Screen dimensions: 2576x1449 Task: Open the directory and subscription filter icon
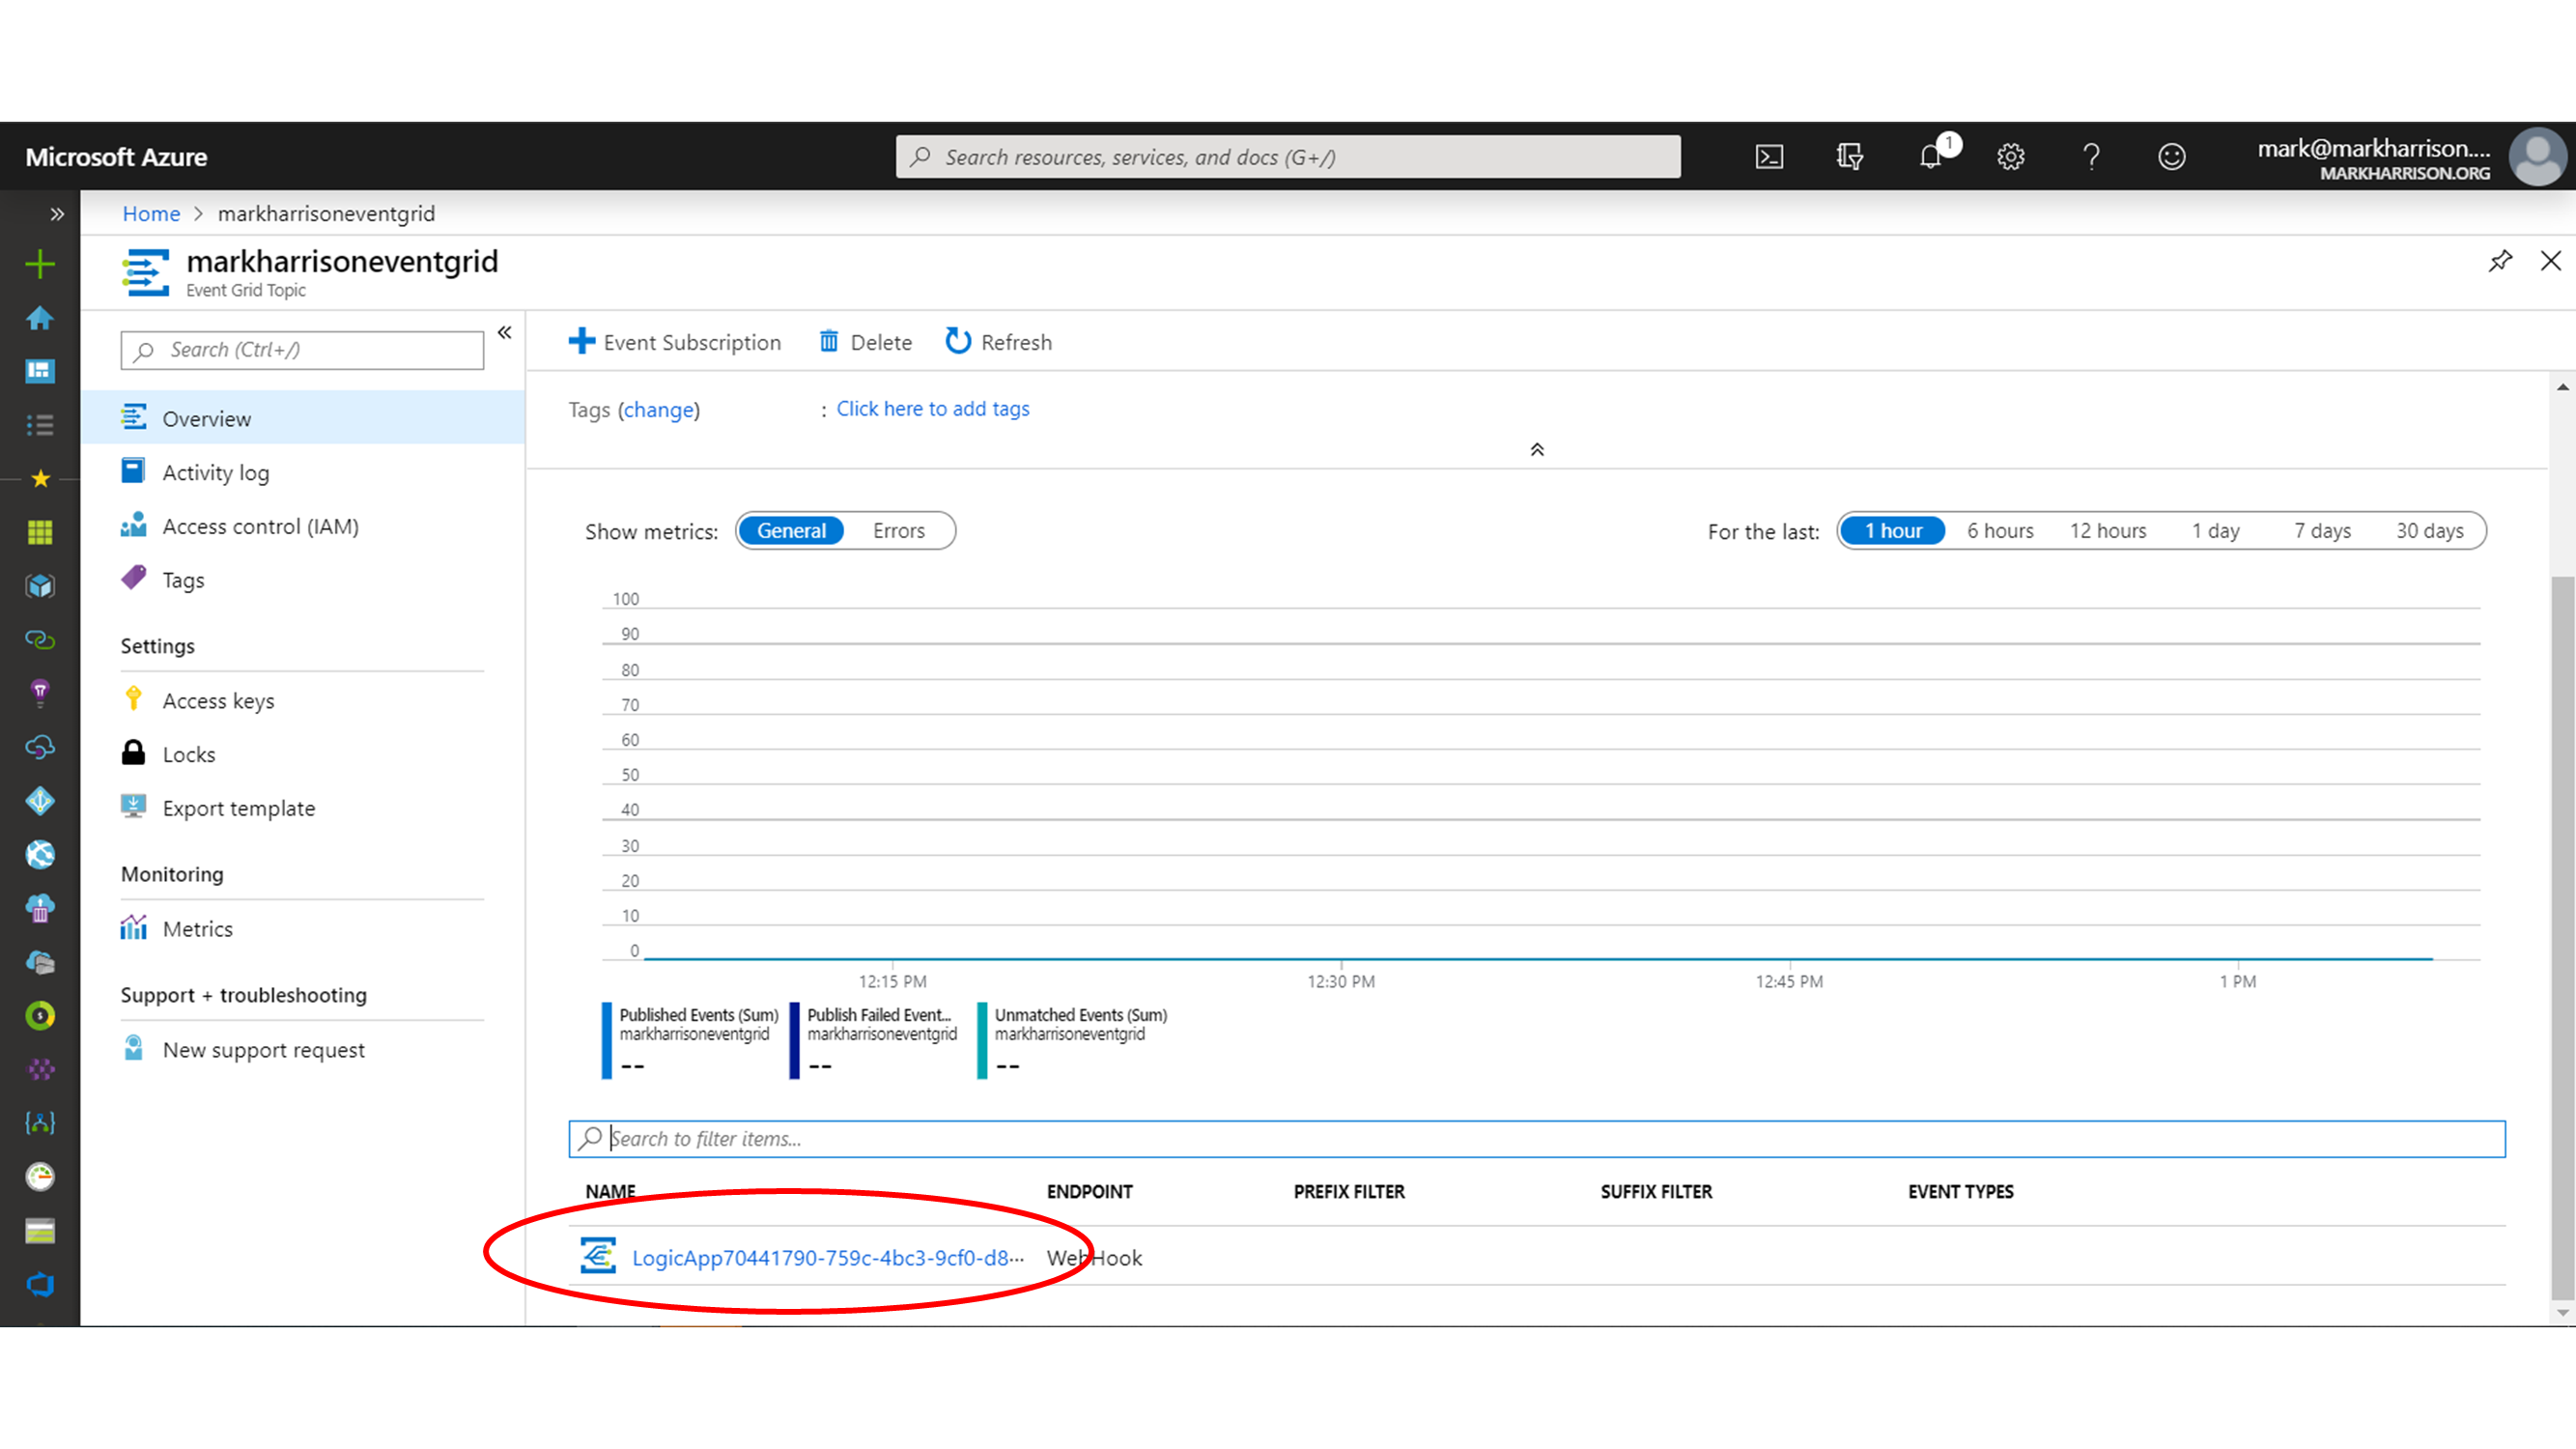point(1849,157)
